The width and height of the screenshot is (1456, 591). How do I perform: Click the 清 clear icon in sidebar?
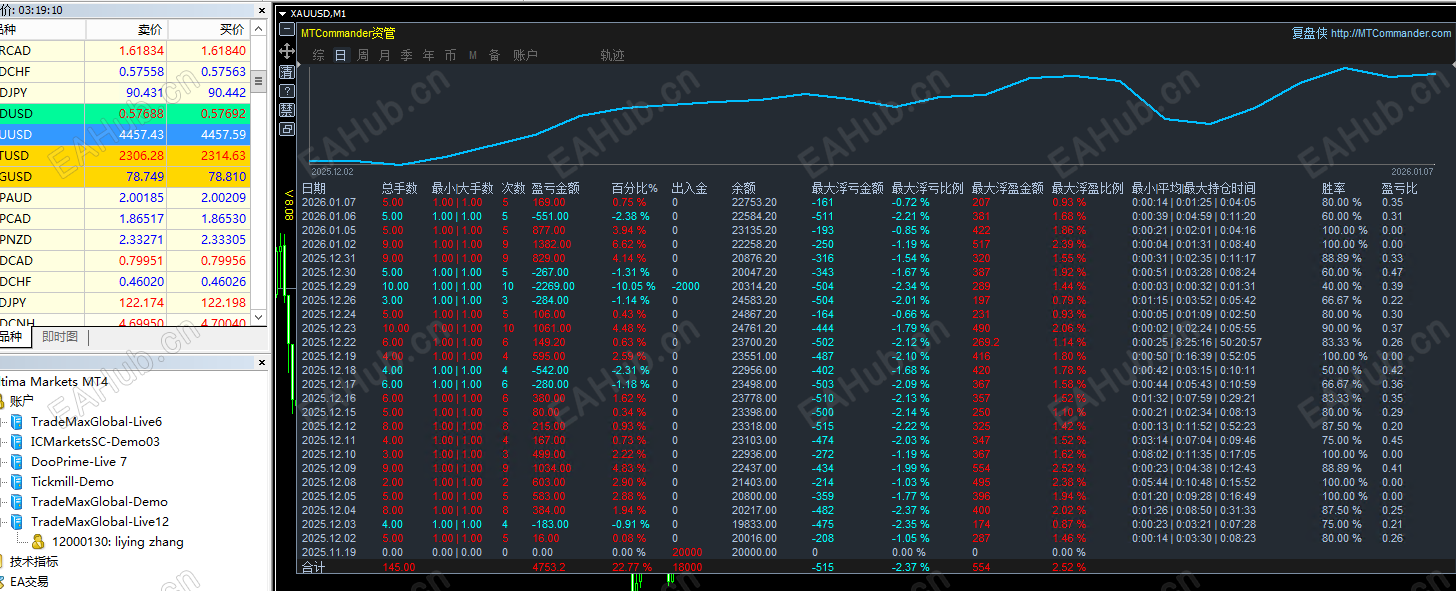tap(287, 71)
